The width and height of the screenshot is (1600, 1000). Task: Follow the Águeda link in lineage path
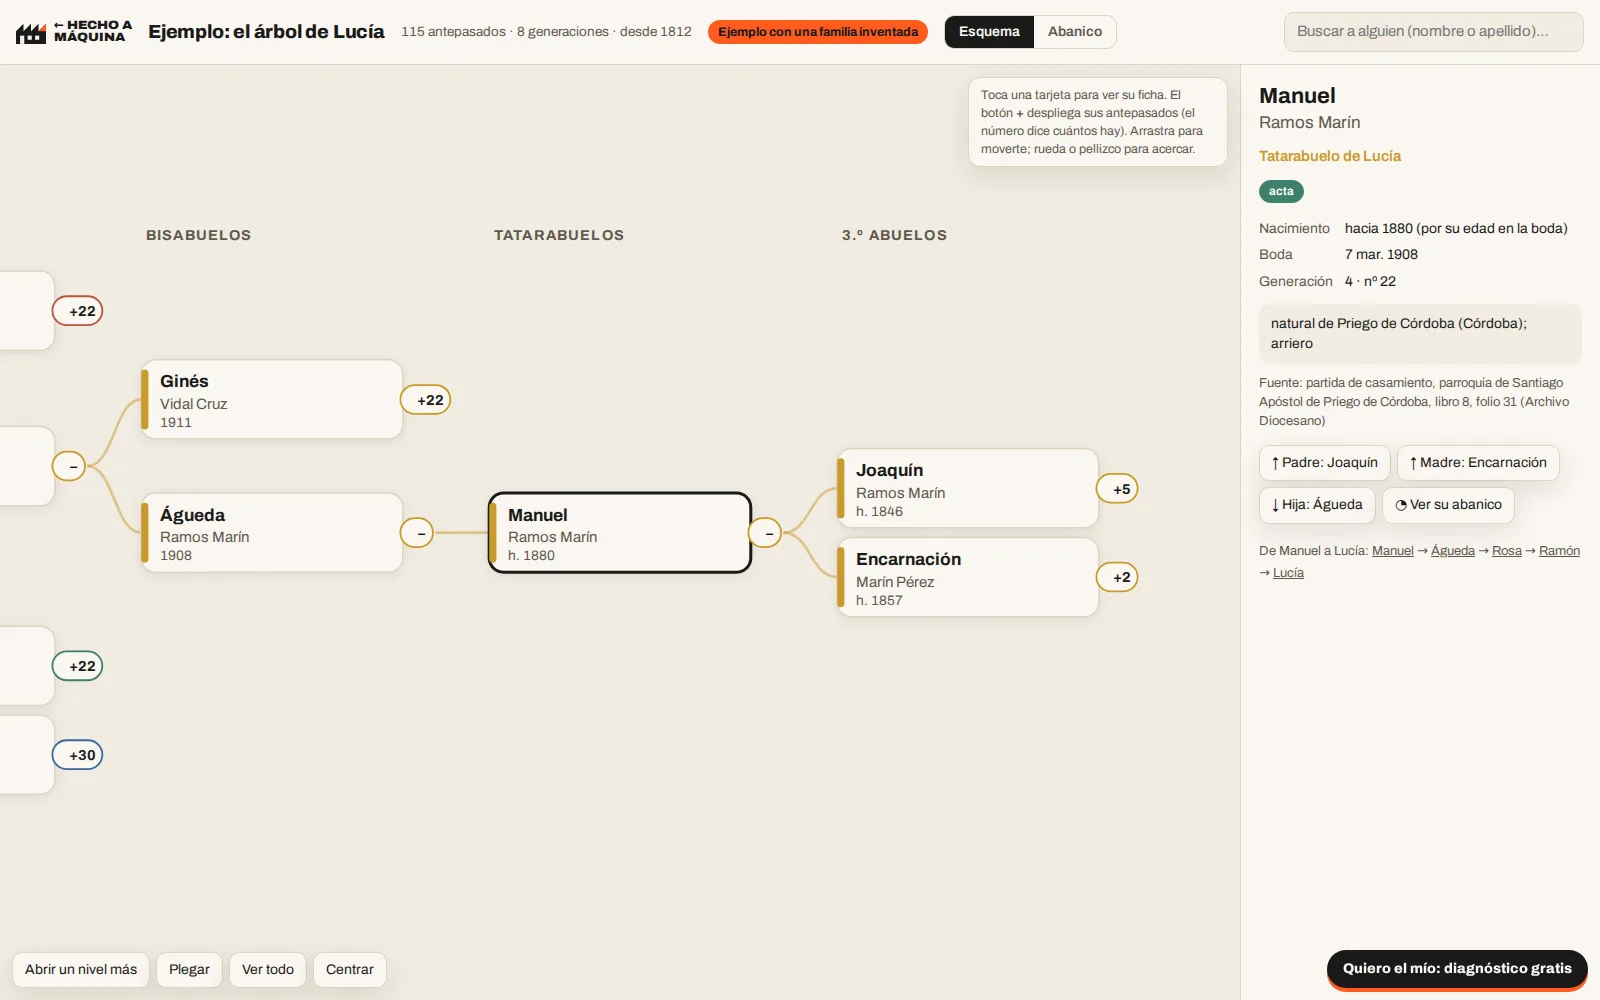(1452, 551)
